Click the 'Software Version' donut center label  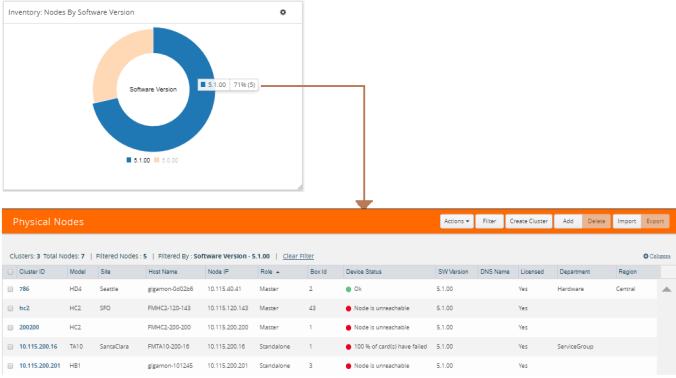(153, 90)
